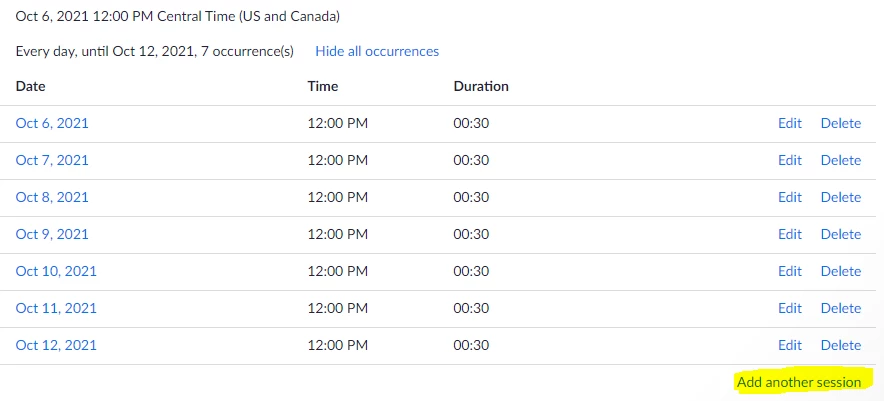Open the Oct 10, 2021 occurrence
Image resolution: width=884 pixels, height=401 pixels.
56,271
